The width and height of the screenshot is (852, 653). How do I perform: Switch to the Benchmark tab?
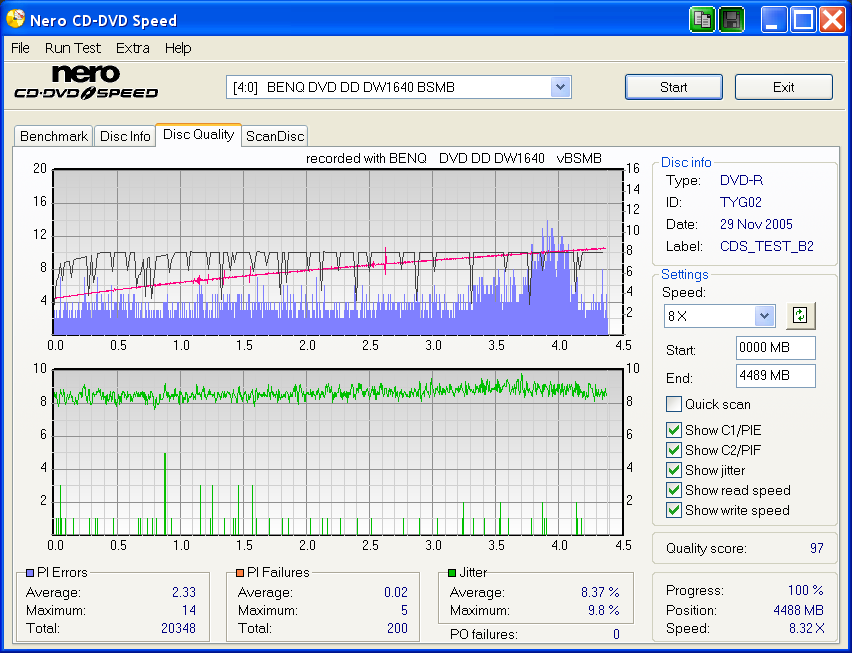[54, 136]
